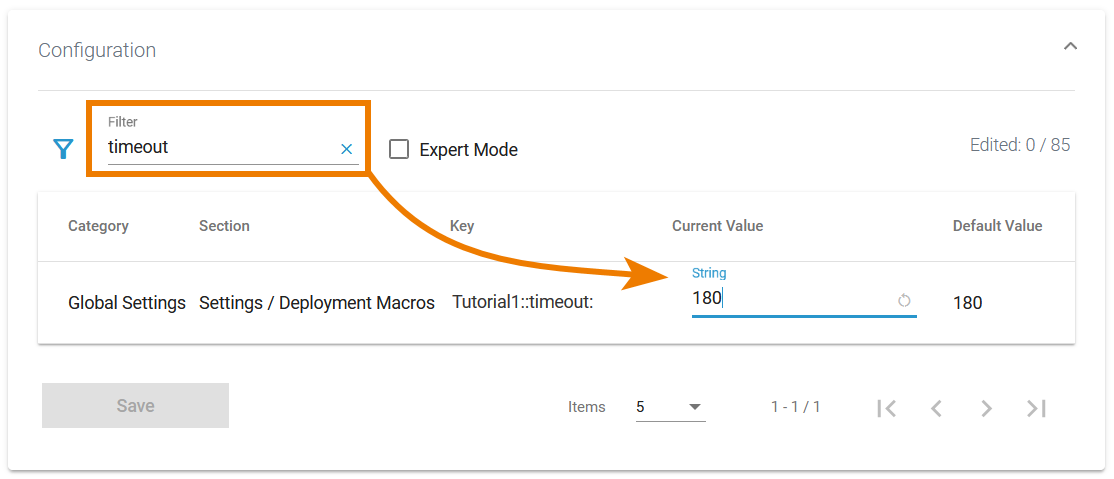Edit the Current Value string field
The image size is (1114, 479).
click(x=790, y=298)
